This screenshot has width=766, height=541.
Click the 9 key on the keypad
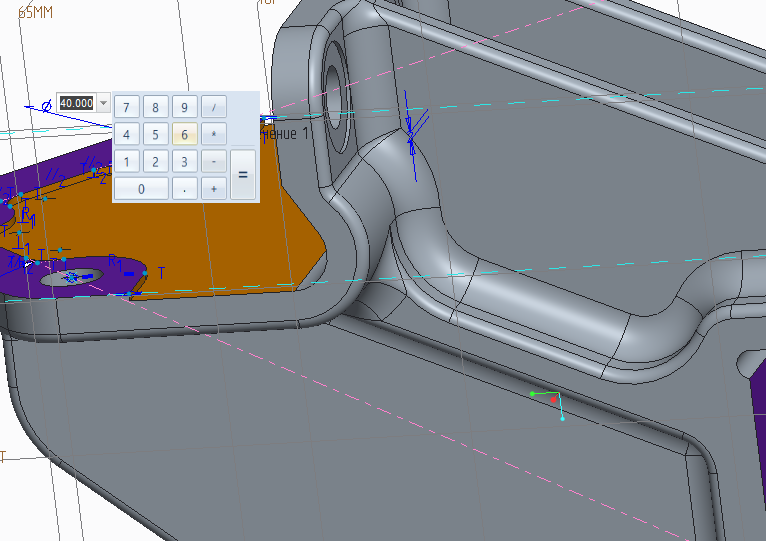[184, 107]
